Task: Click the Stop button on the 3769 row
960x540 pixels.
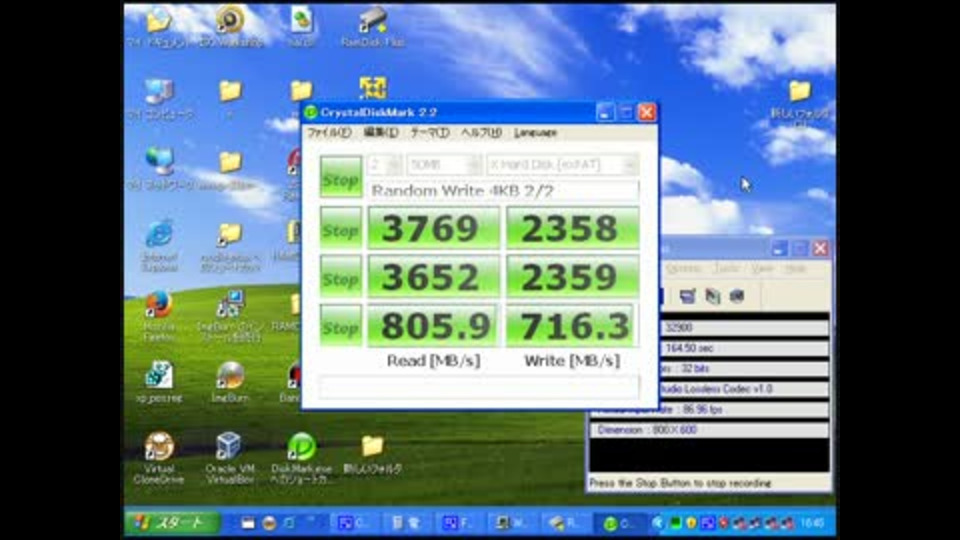Action: pyautogui.click(x=340, y=228)
